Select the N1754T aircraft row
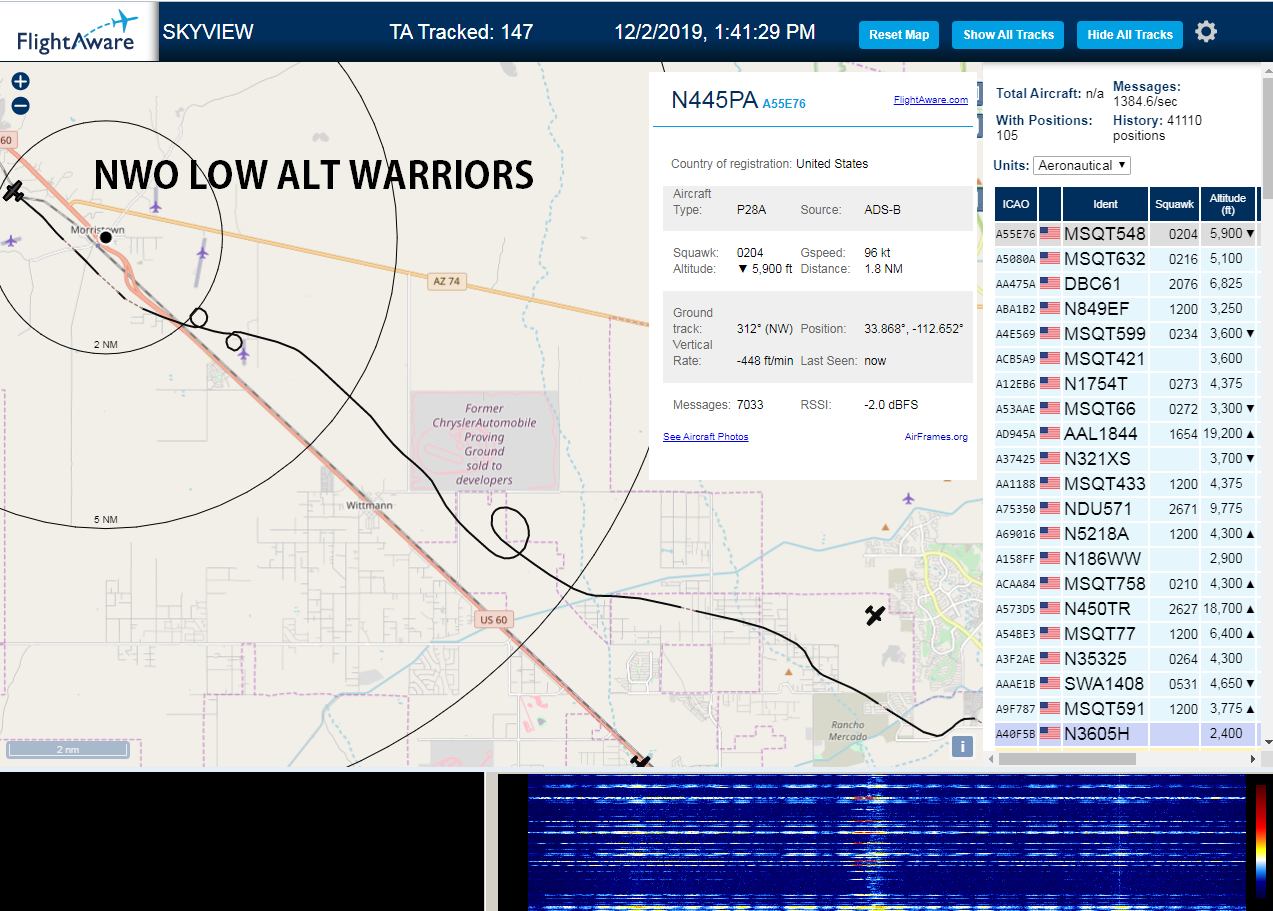Screen dimensions: 1273x911 1127,384
